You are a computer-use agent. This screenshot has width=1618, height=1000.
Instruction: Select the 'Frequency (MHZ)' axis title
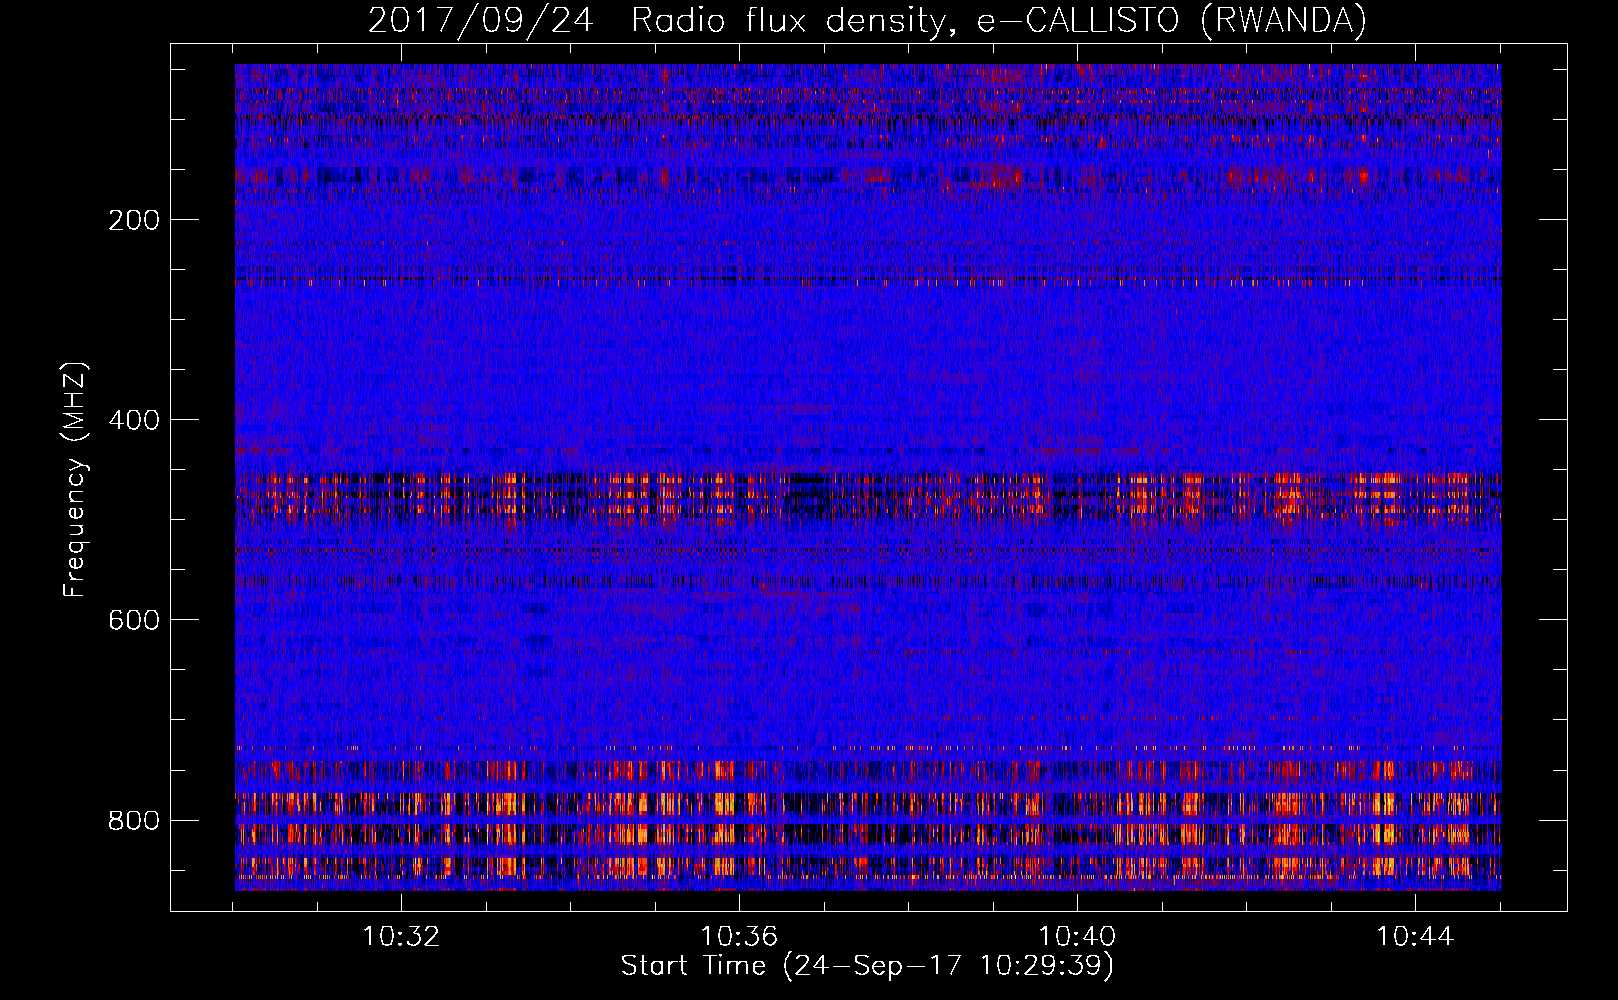click(75, 480)
